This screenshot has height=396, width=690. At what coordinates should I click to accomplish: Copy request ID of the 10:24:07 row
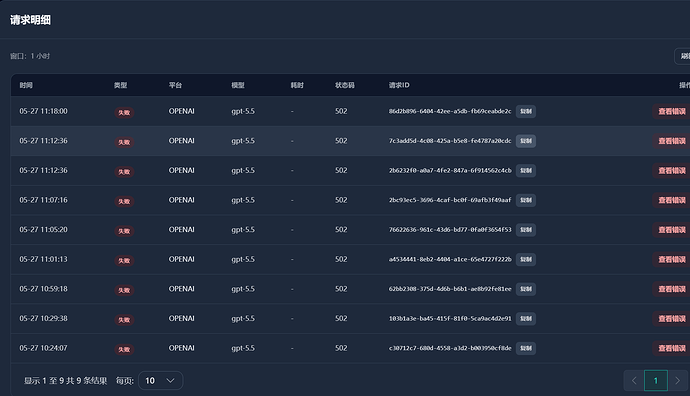point(526,348)
